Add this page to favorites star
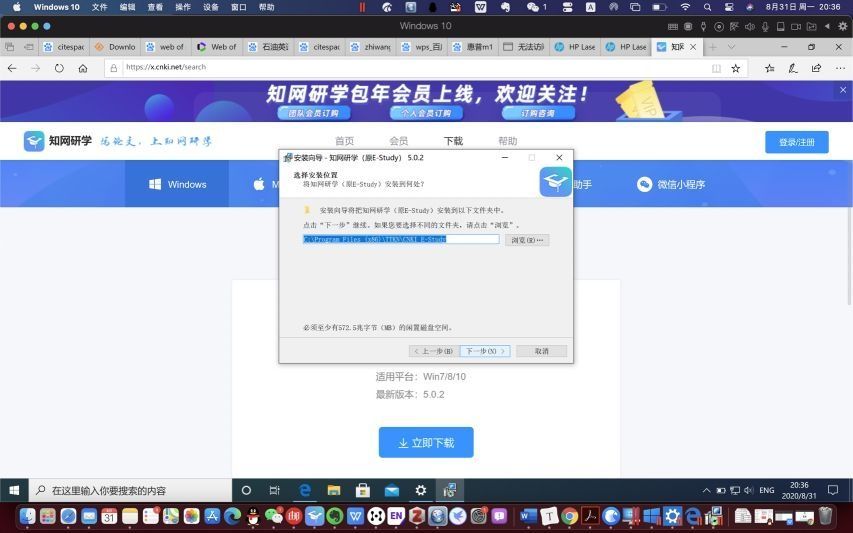Image resolution: width=853 pixels, height=533 pixels. tap(735, 68)
